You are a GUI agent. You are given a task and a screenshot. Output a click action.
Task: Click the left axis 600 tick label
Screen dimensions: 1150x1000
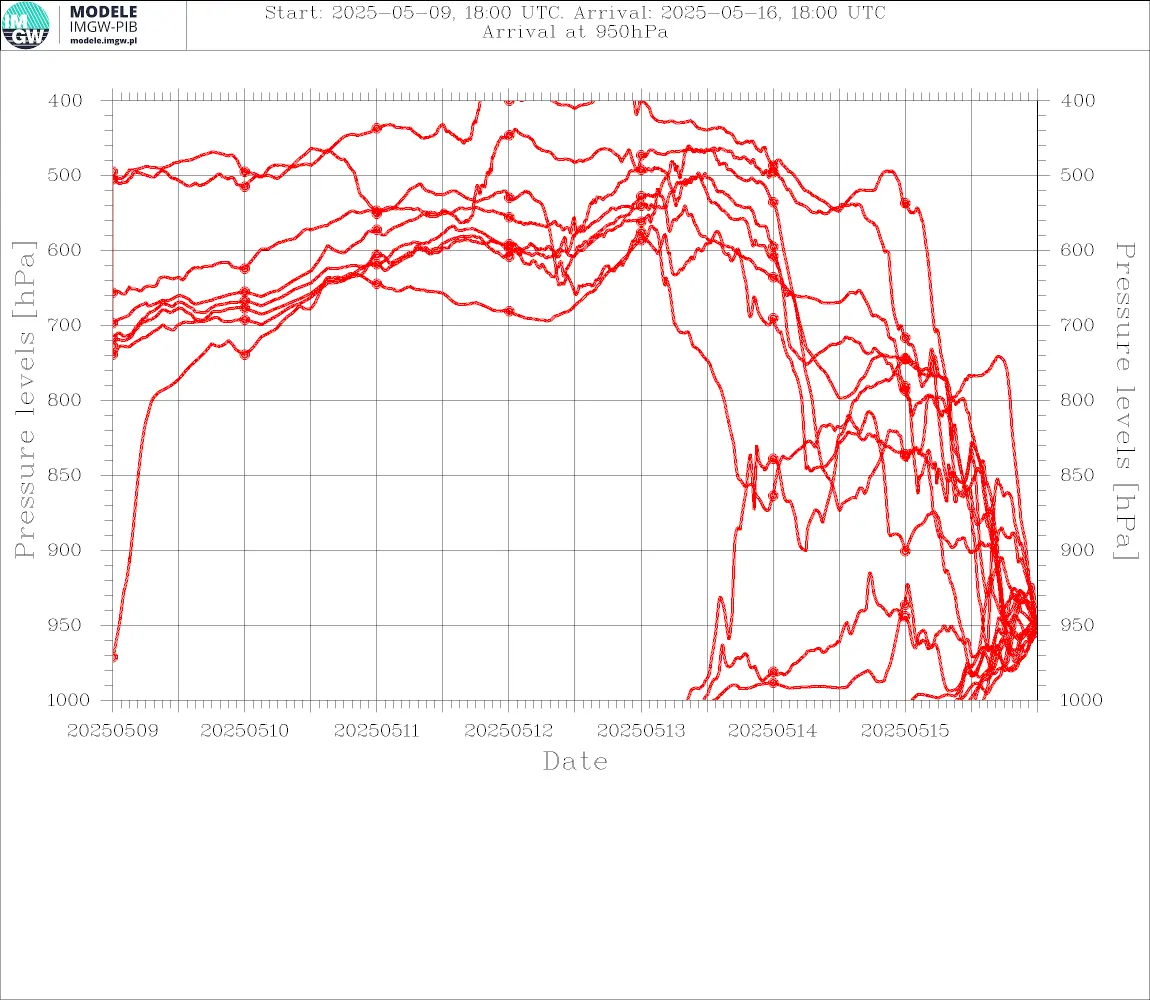point(65,250)
